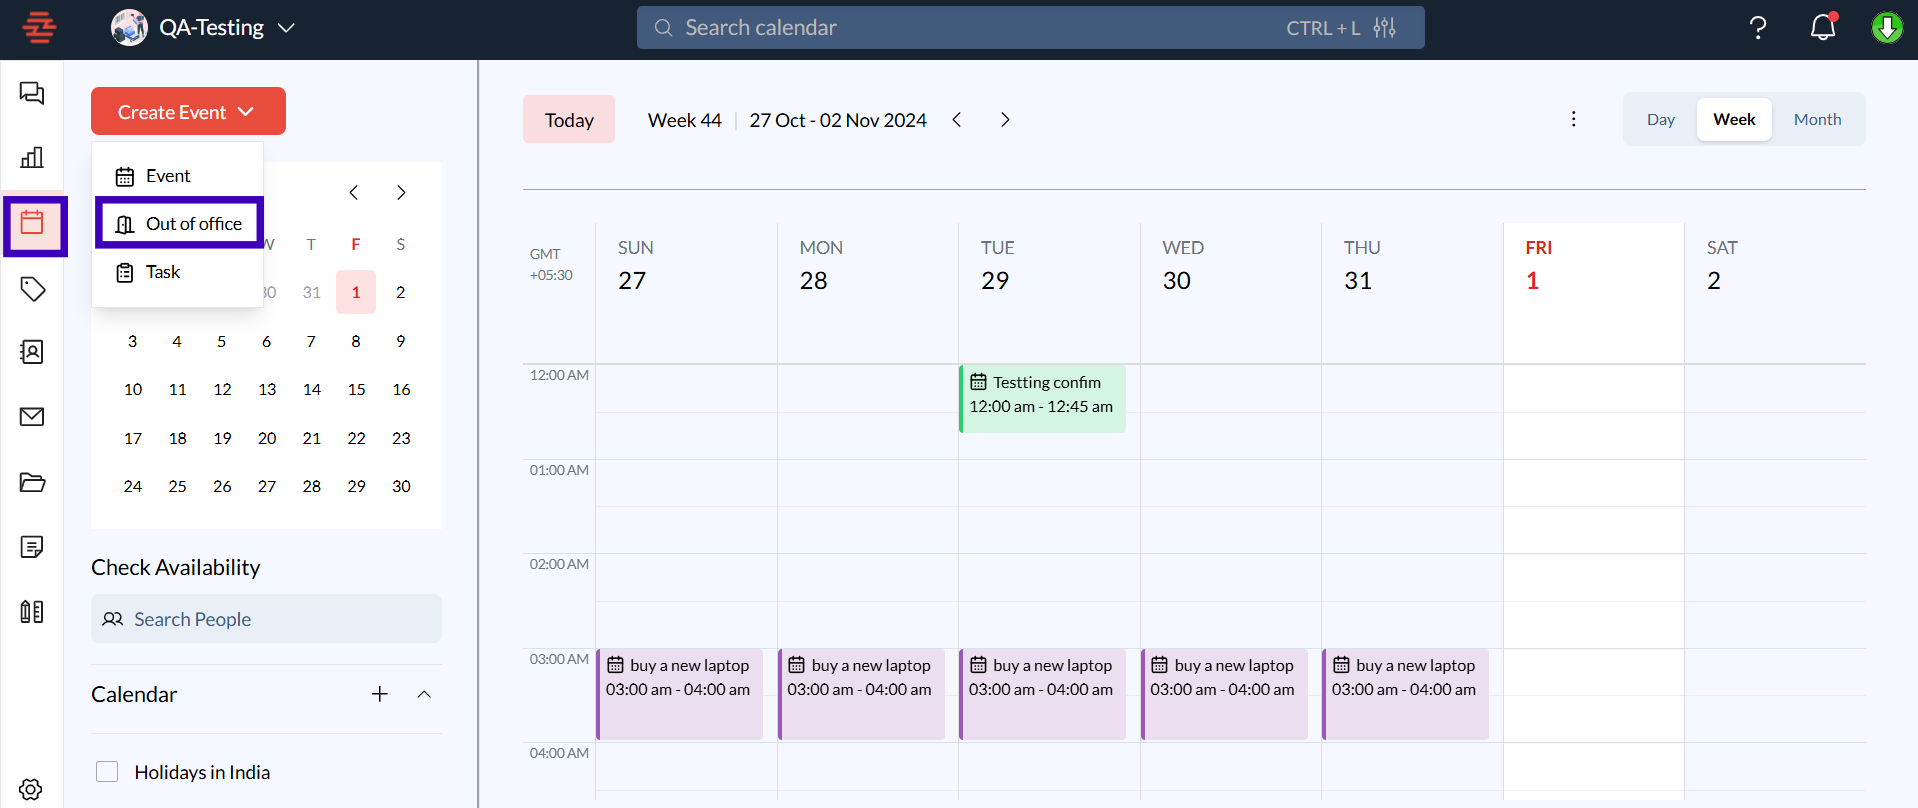Screen dimensions: 1918x808
Task: Collapse the Calendar section chevron
Action: pyautogui.click(x=424, y=694)
